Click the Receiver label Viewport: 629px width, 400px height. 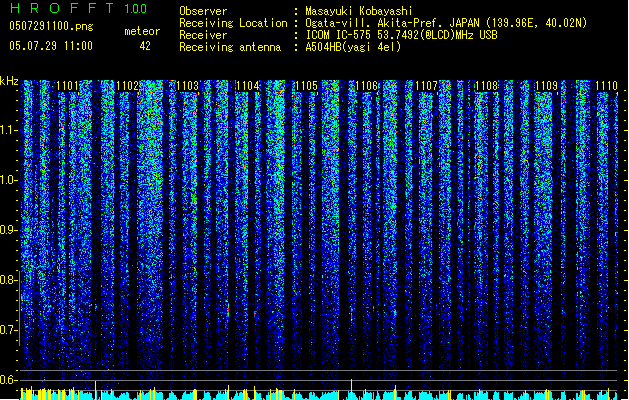coord(203,35)
